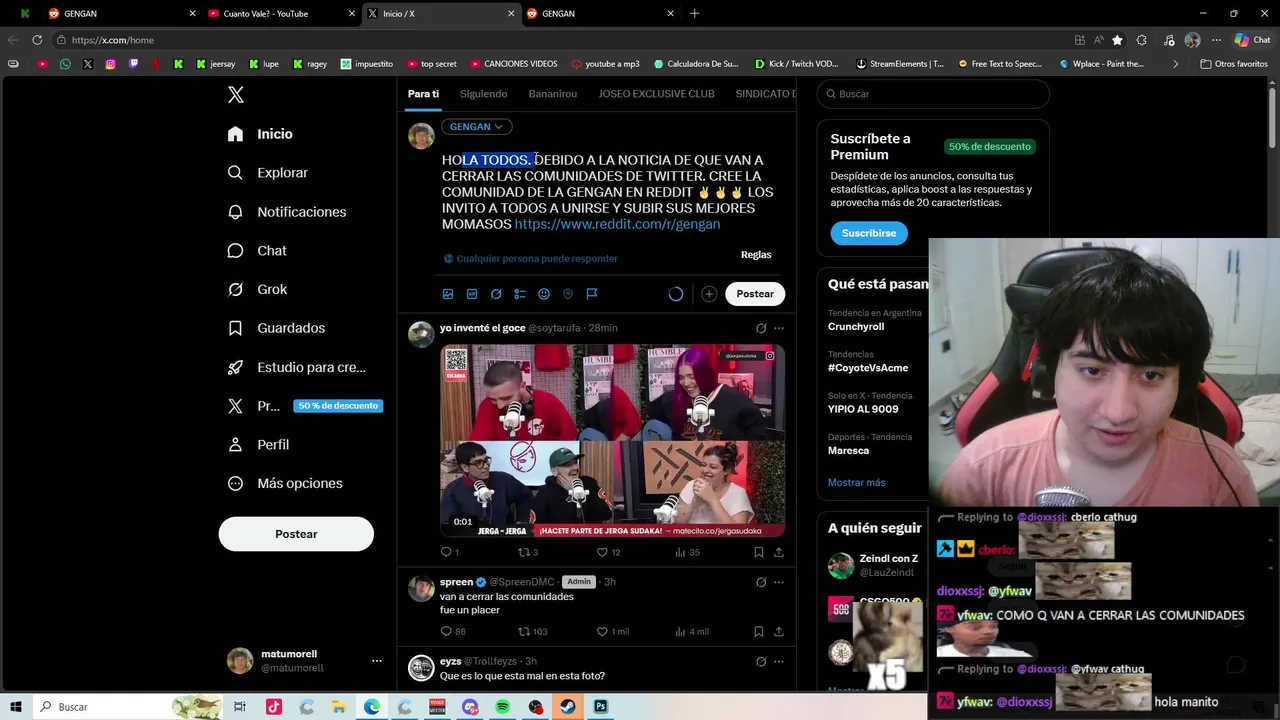Open Perfil from the sidebar
Screen dimensions: 1280x720
(x=258, y=445)
